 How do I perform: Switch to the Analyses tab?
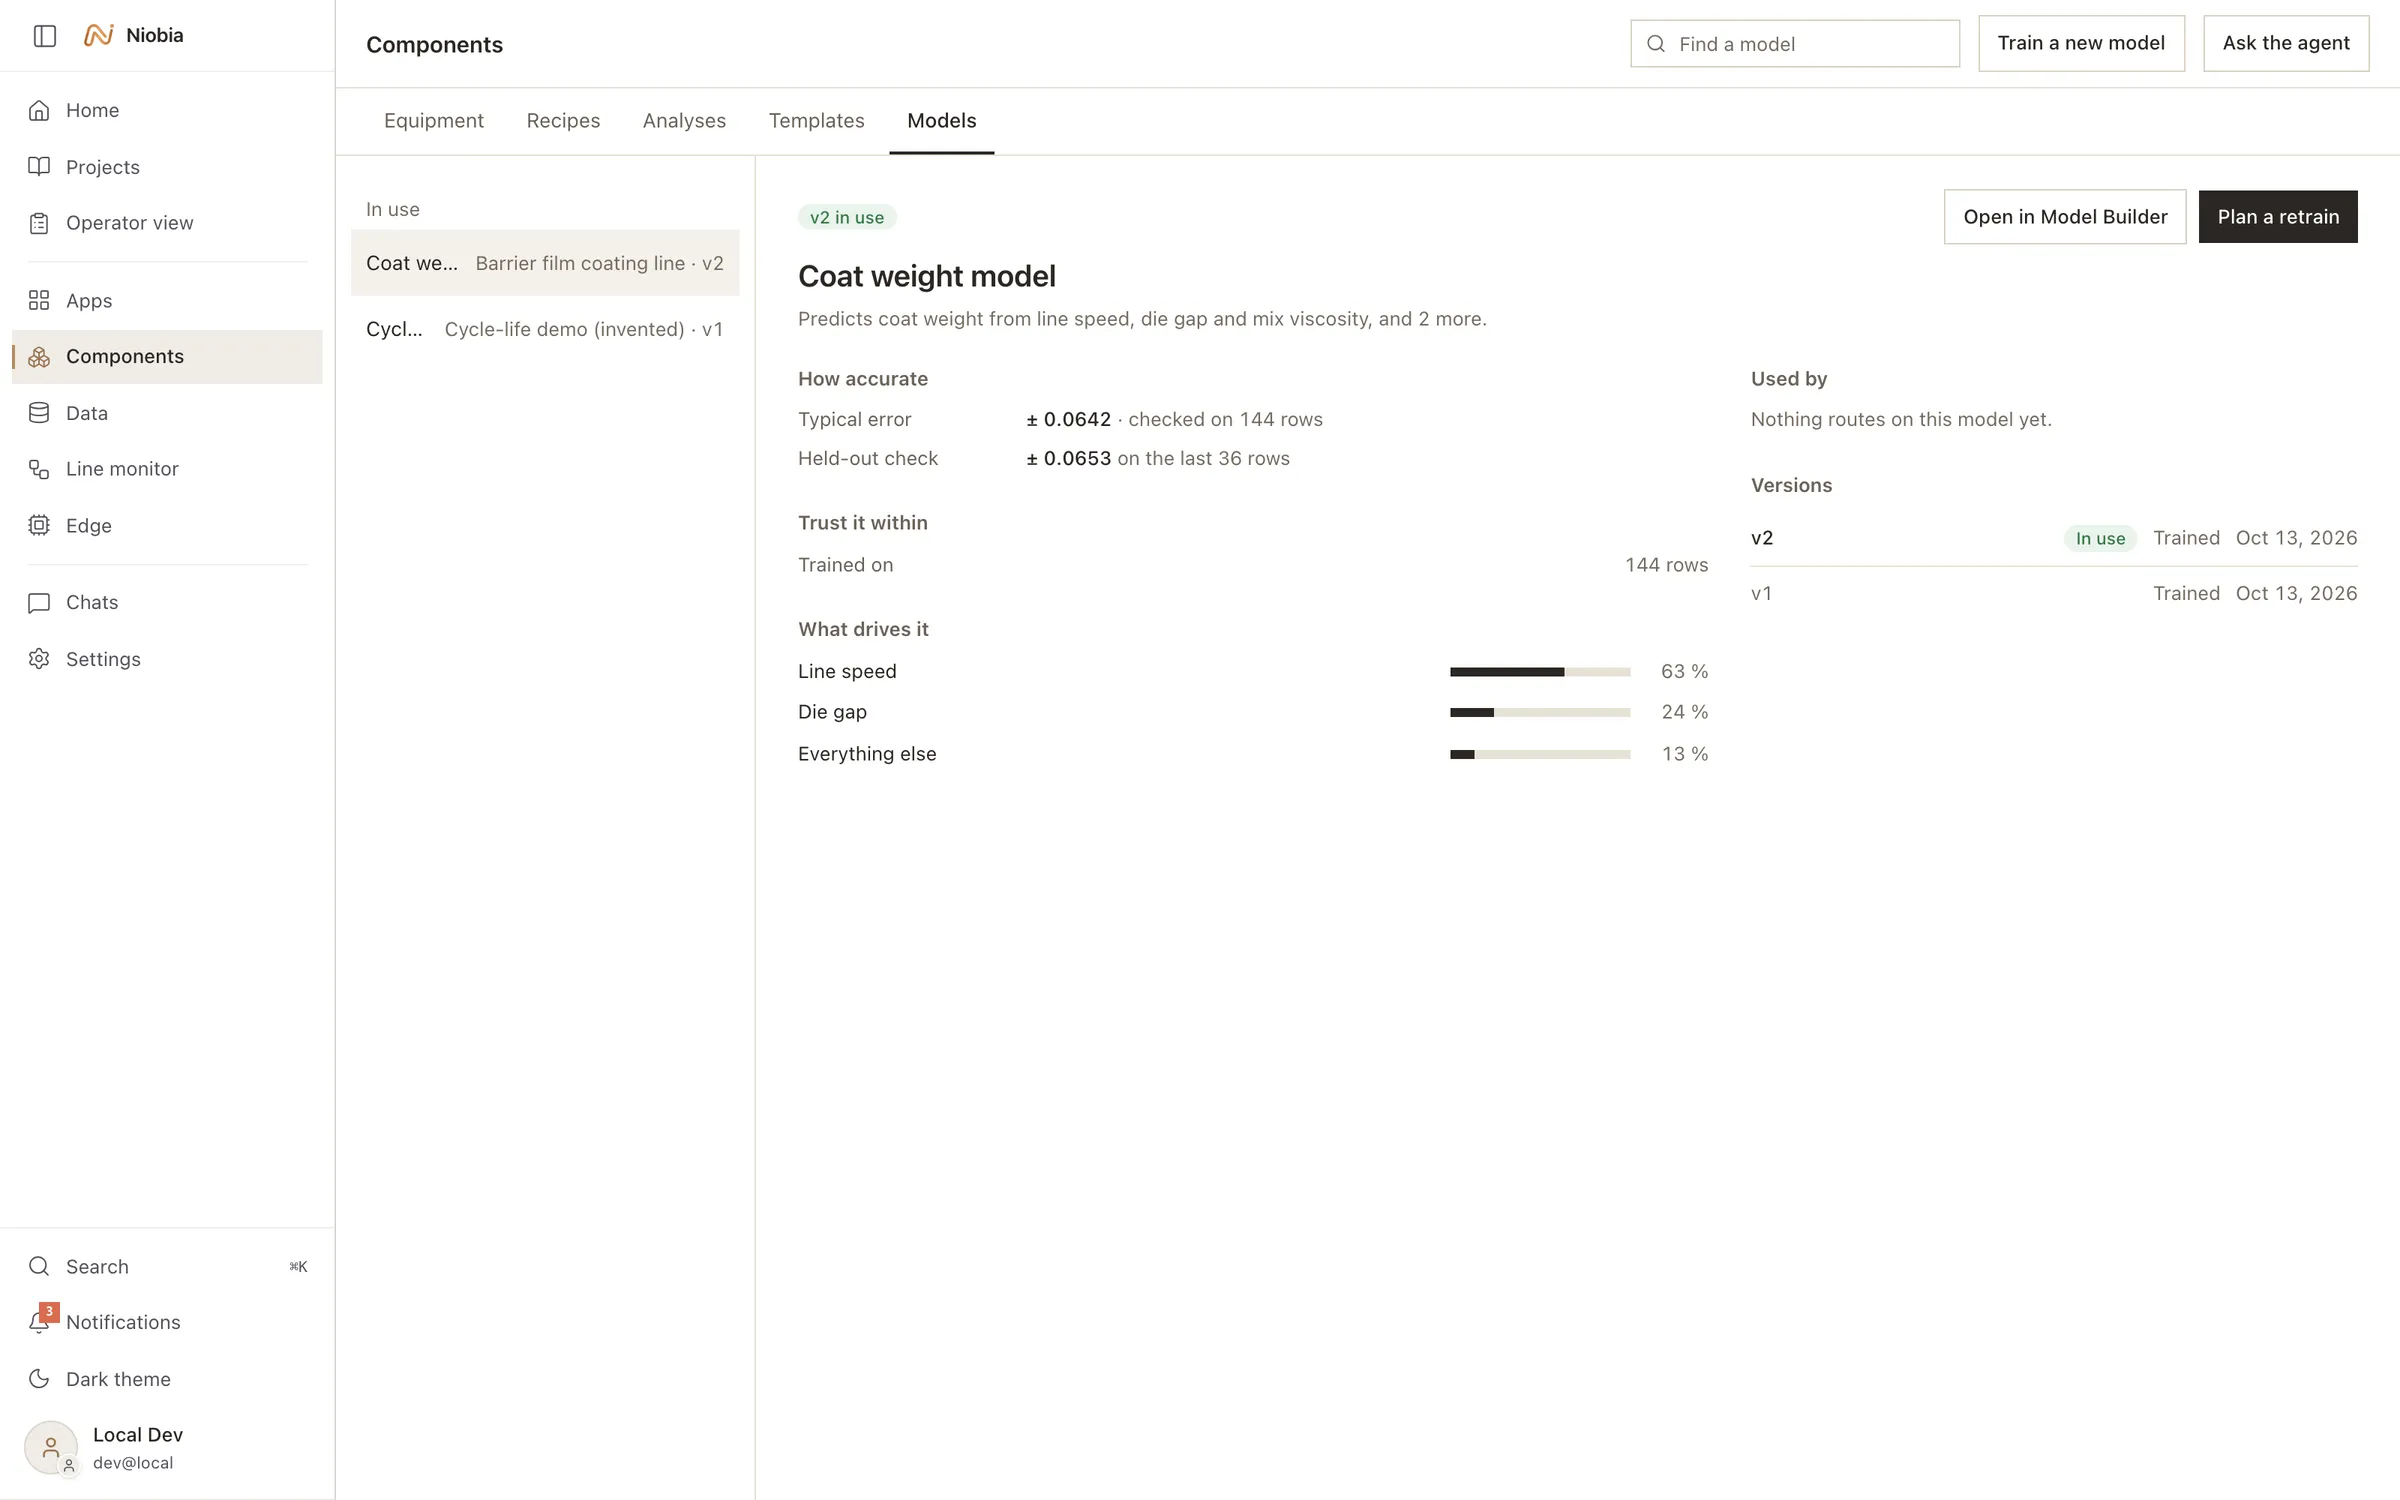coord(684,120)
